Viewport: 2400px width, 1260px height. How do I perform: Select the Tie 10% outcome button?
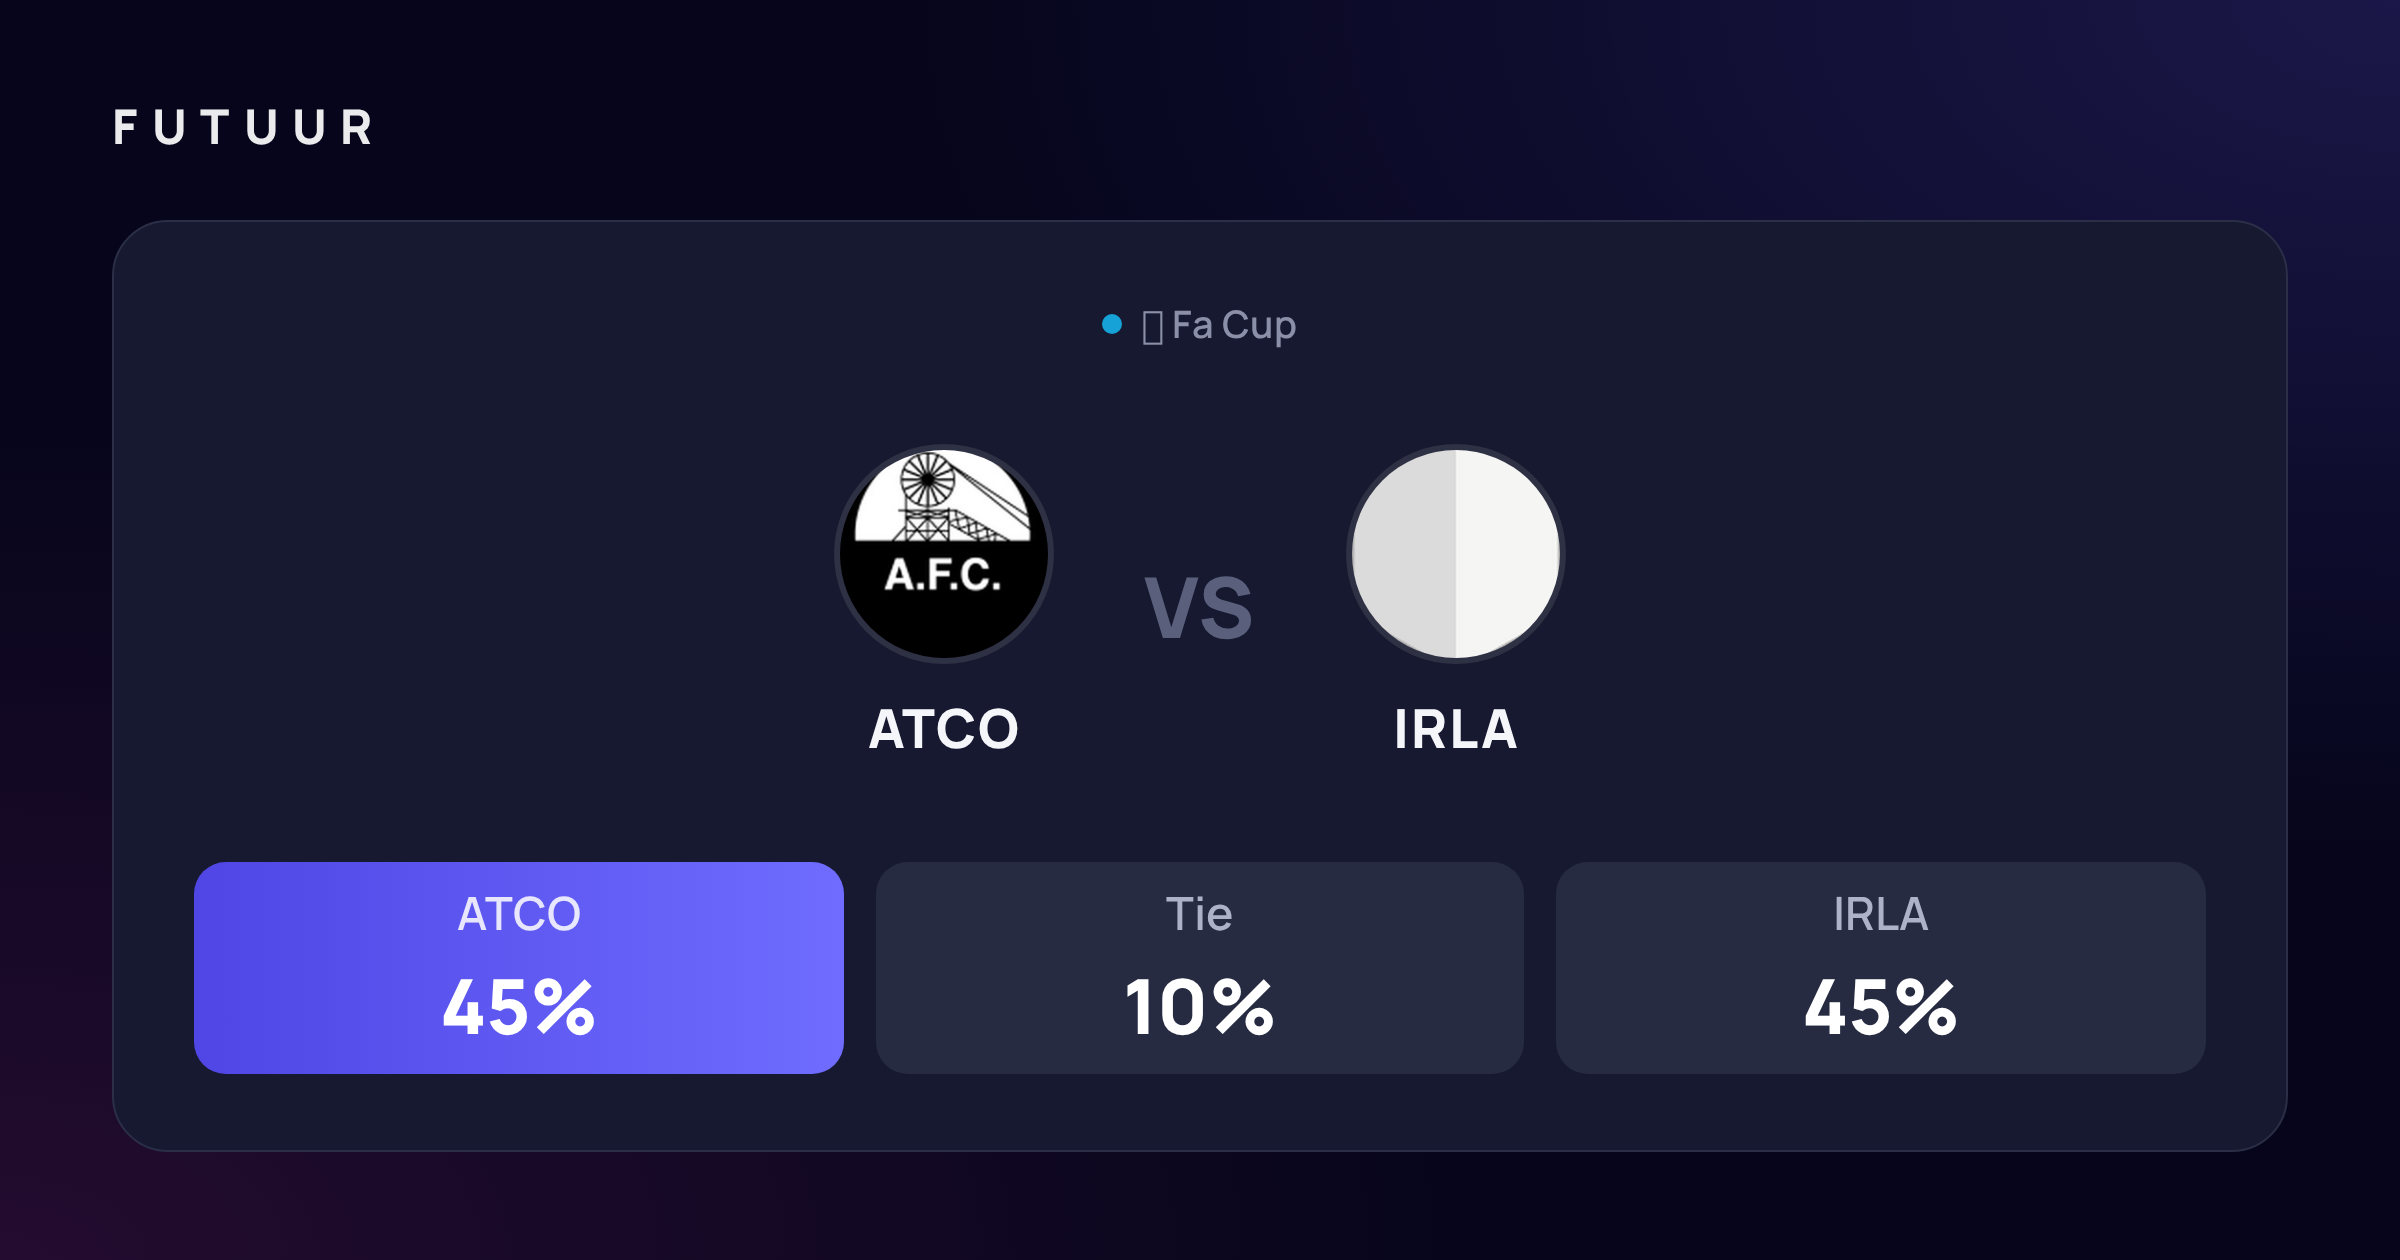tap(1200, 968)
